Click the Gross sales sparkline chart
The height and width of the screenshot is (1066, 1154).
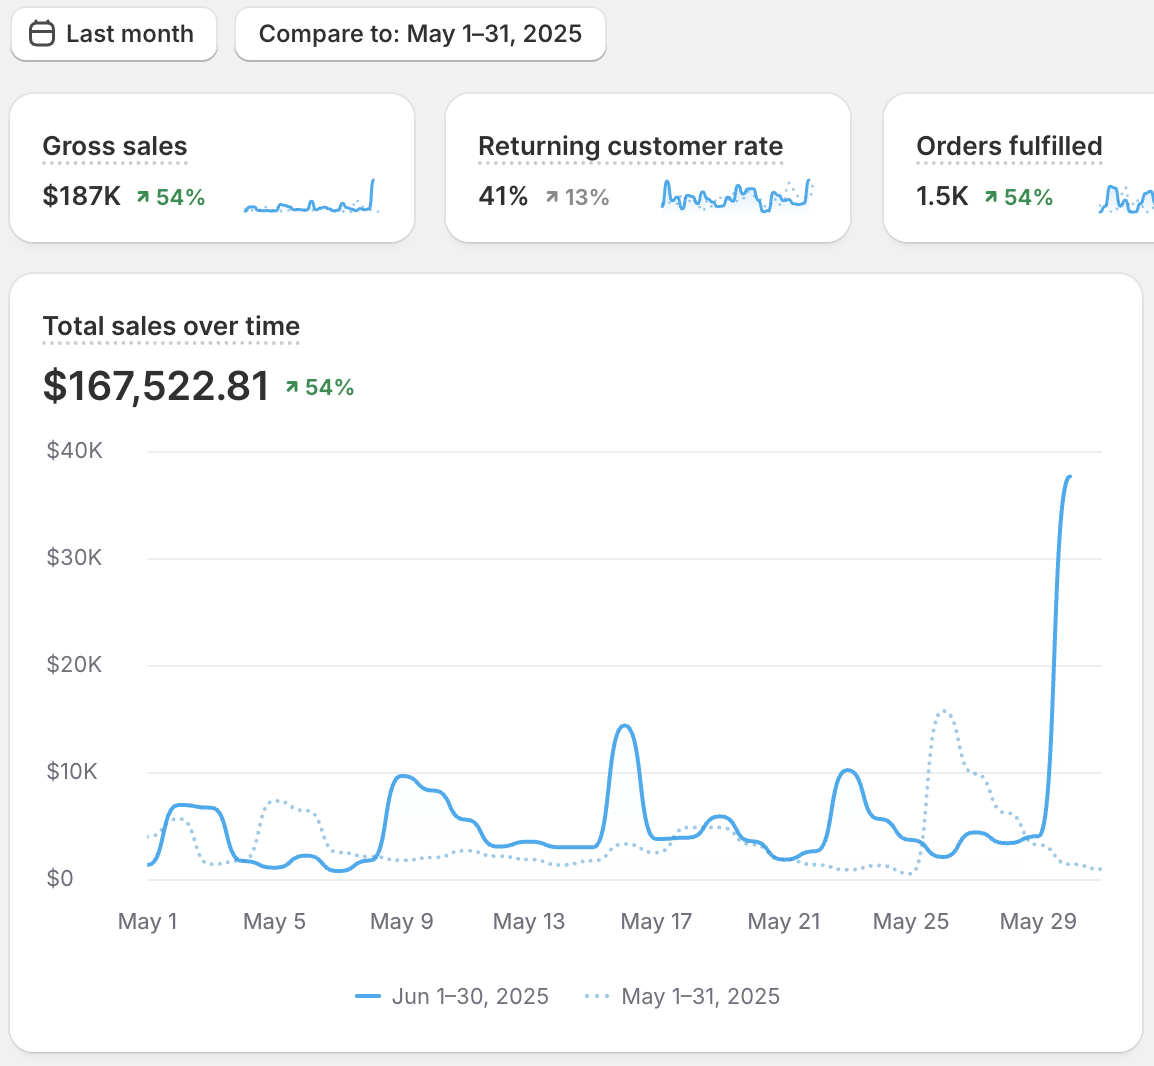click(311, 197)
